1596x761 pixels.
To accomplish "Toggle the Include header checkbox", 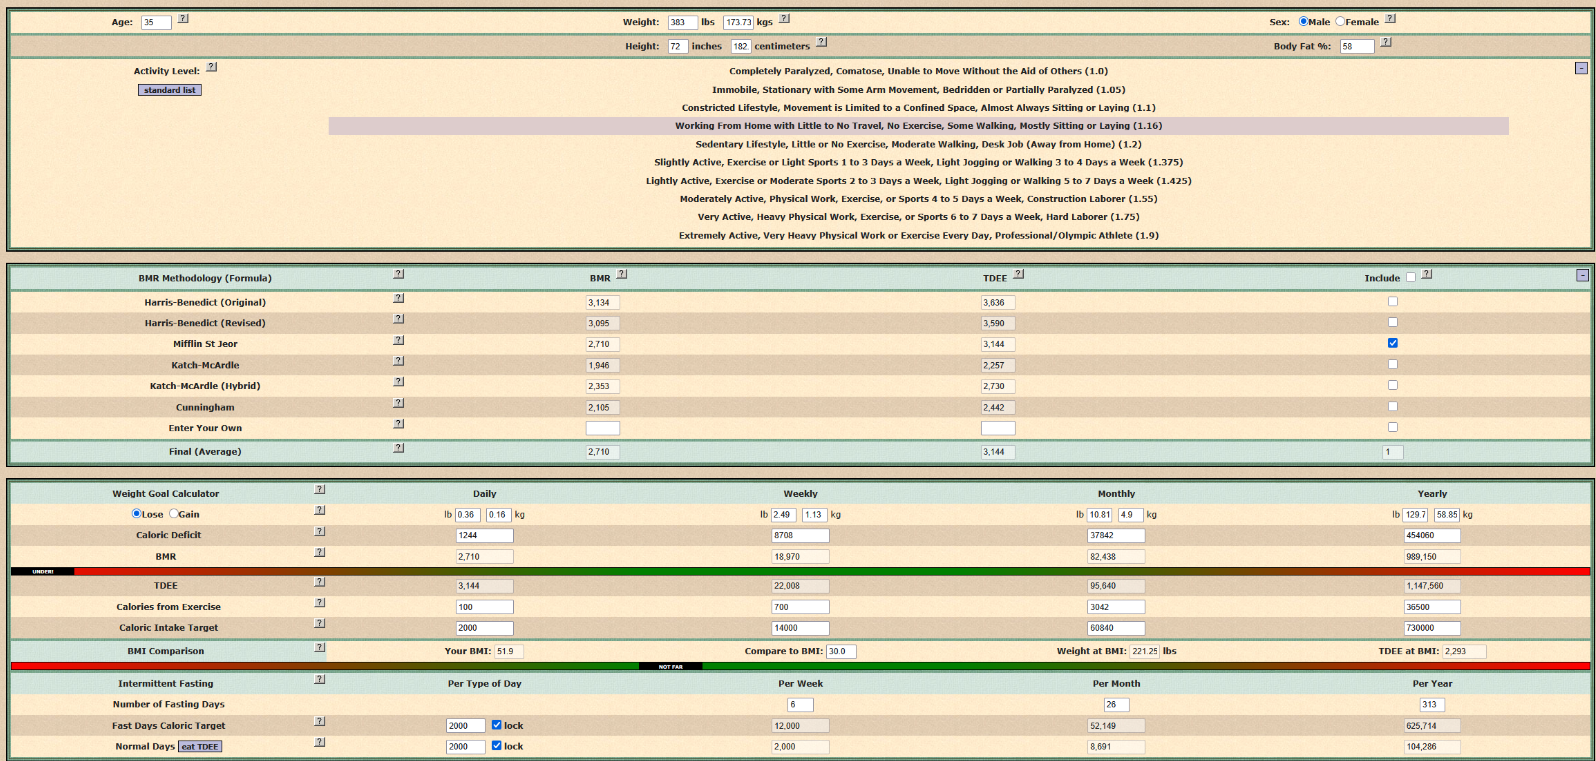I will click(x=1411, y=278).
